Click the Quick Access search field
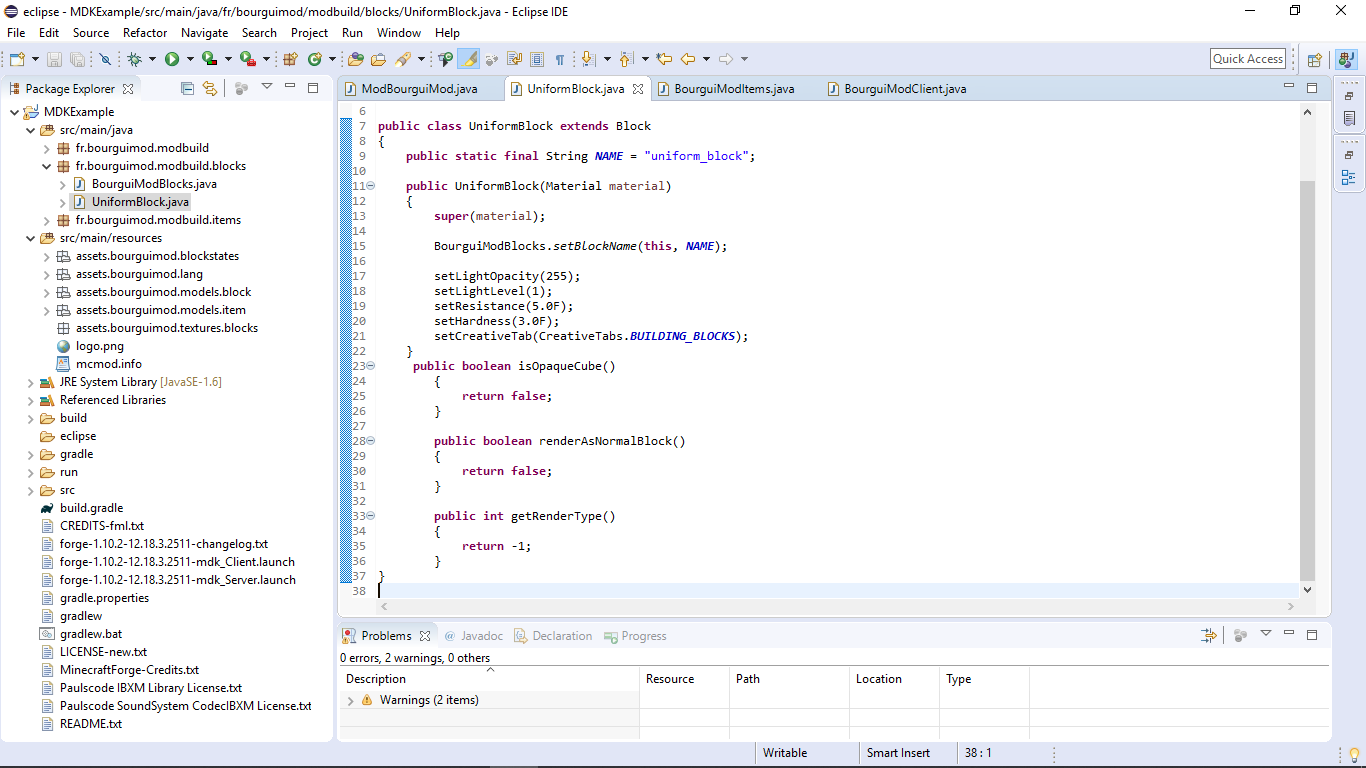This screenshot has width=1366, height=768. click(1247, 59)
